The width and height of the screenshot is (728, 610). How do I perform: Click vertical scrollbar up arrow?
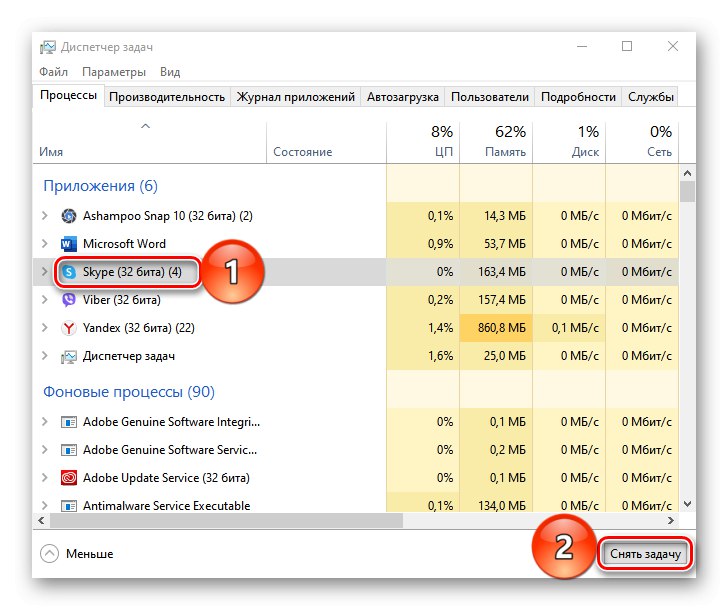click(688, 173)
